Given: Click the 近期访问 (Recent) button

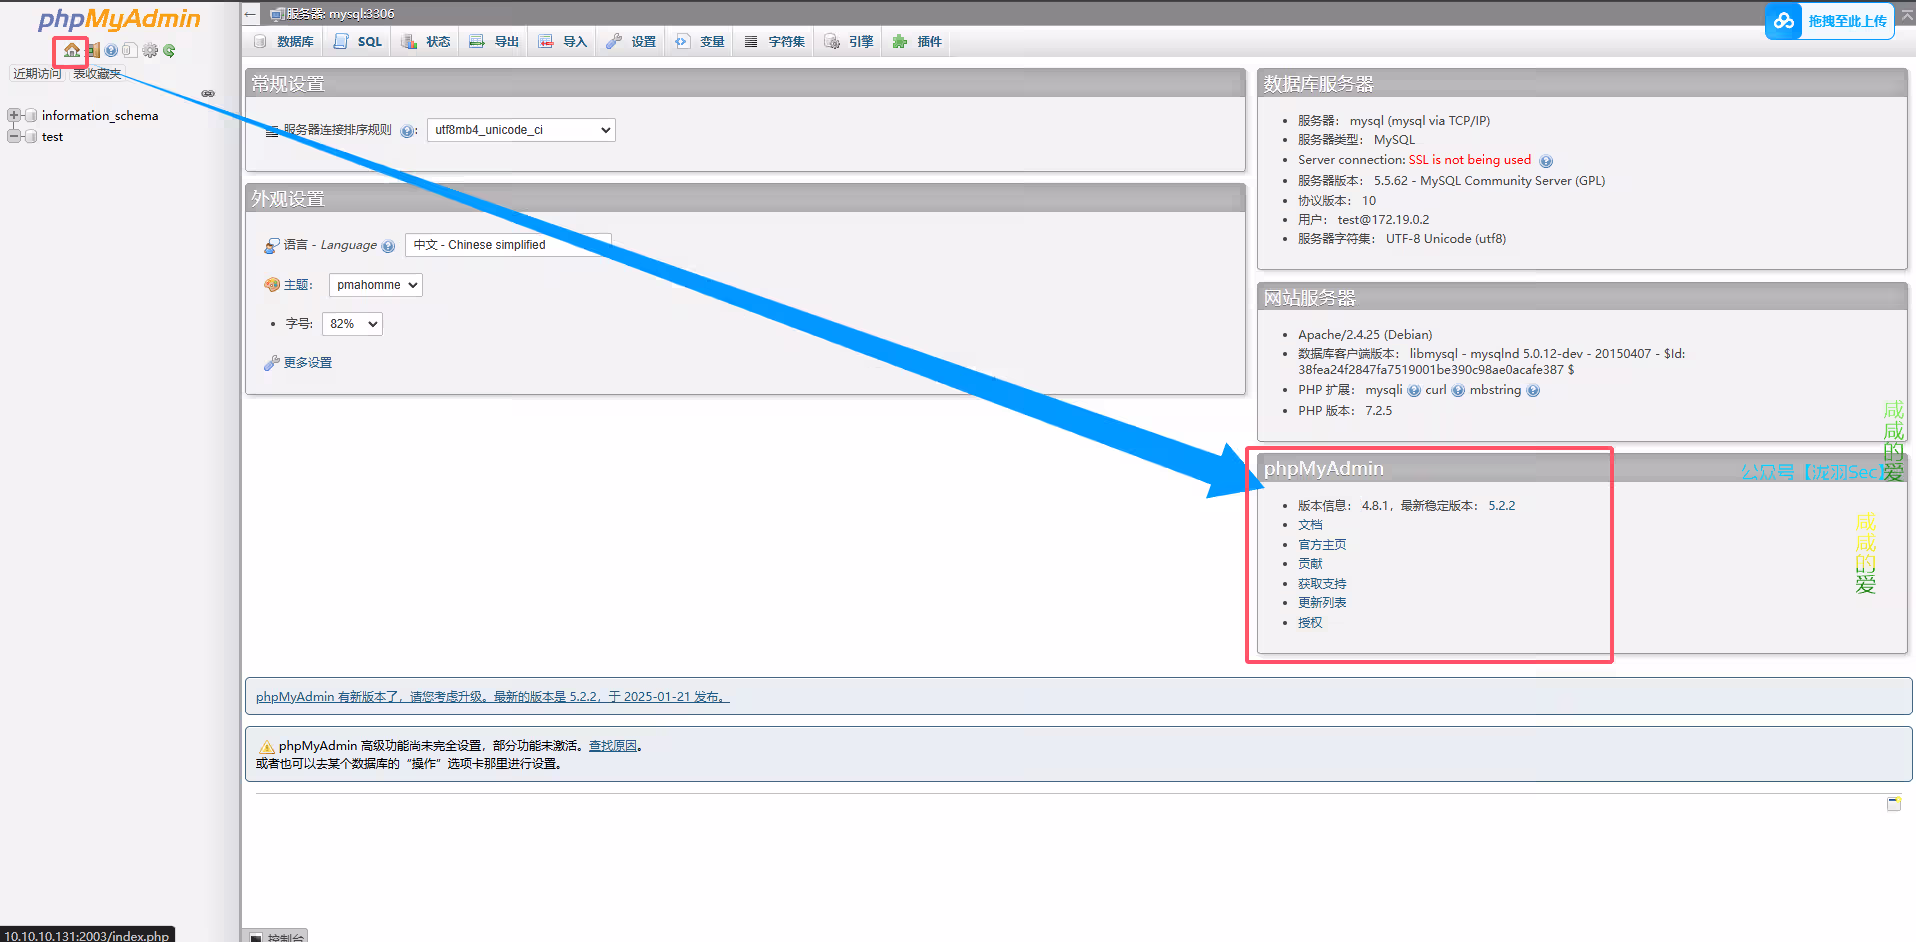Looking at the screenshot, I should pos(37,74).
